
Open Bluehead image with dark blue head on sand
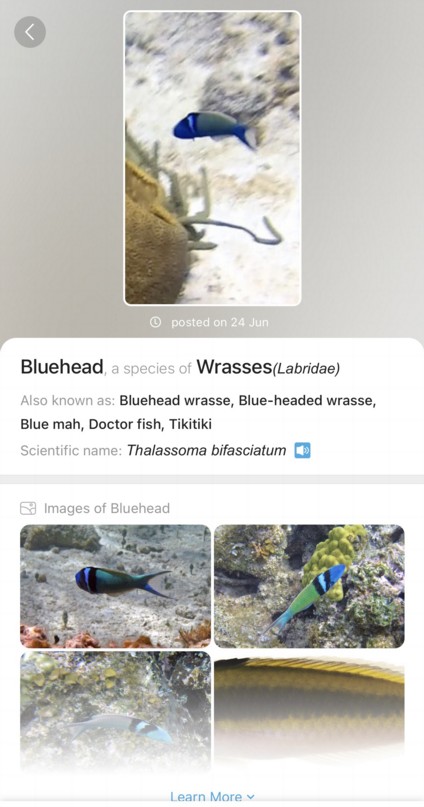[116, 586]
